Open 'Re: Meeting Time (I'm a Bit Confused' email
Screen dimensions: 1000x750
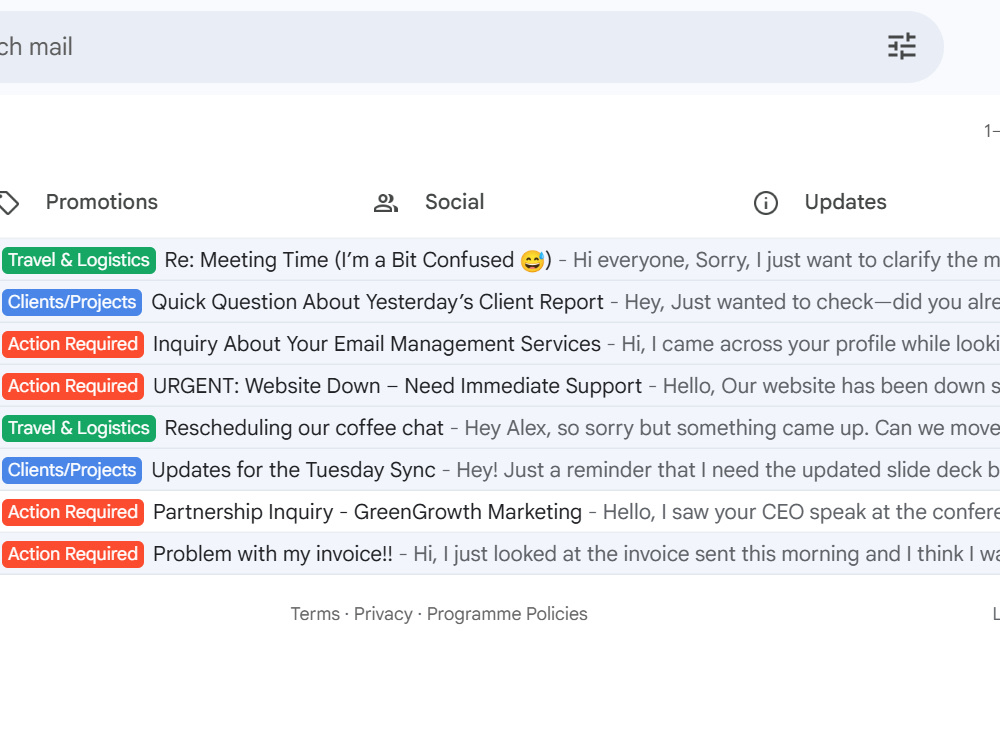pyautogui.click(x=358, y=260)
